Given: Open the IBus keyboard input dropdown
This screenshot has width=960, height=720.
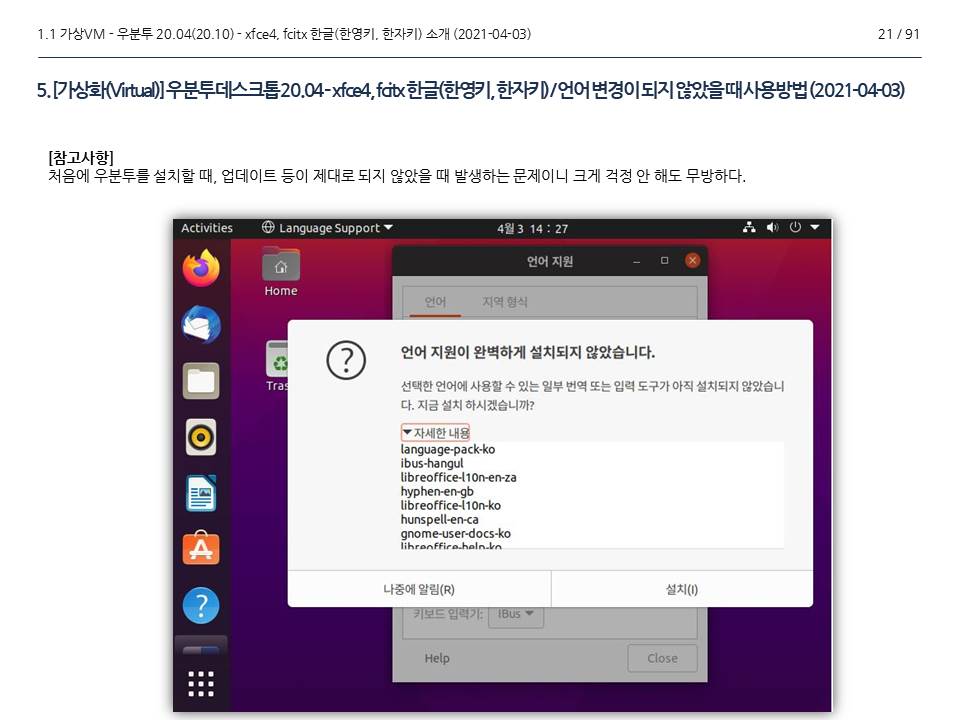Looking at the screenshot, I should click(x=516, y=613).
